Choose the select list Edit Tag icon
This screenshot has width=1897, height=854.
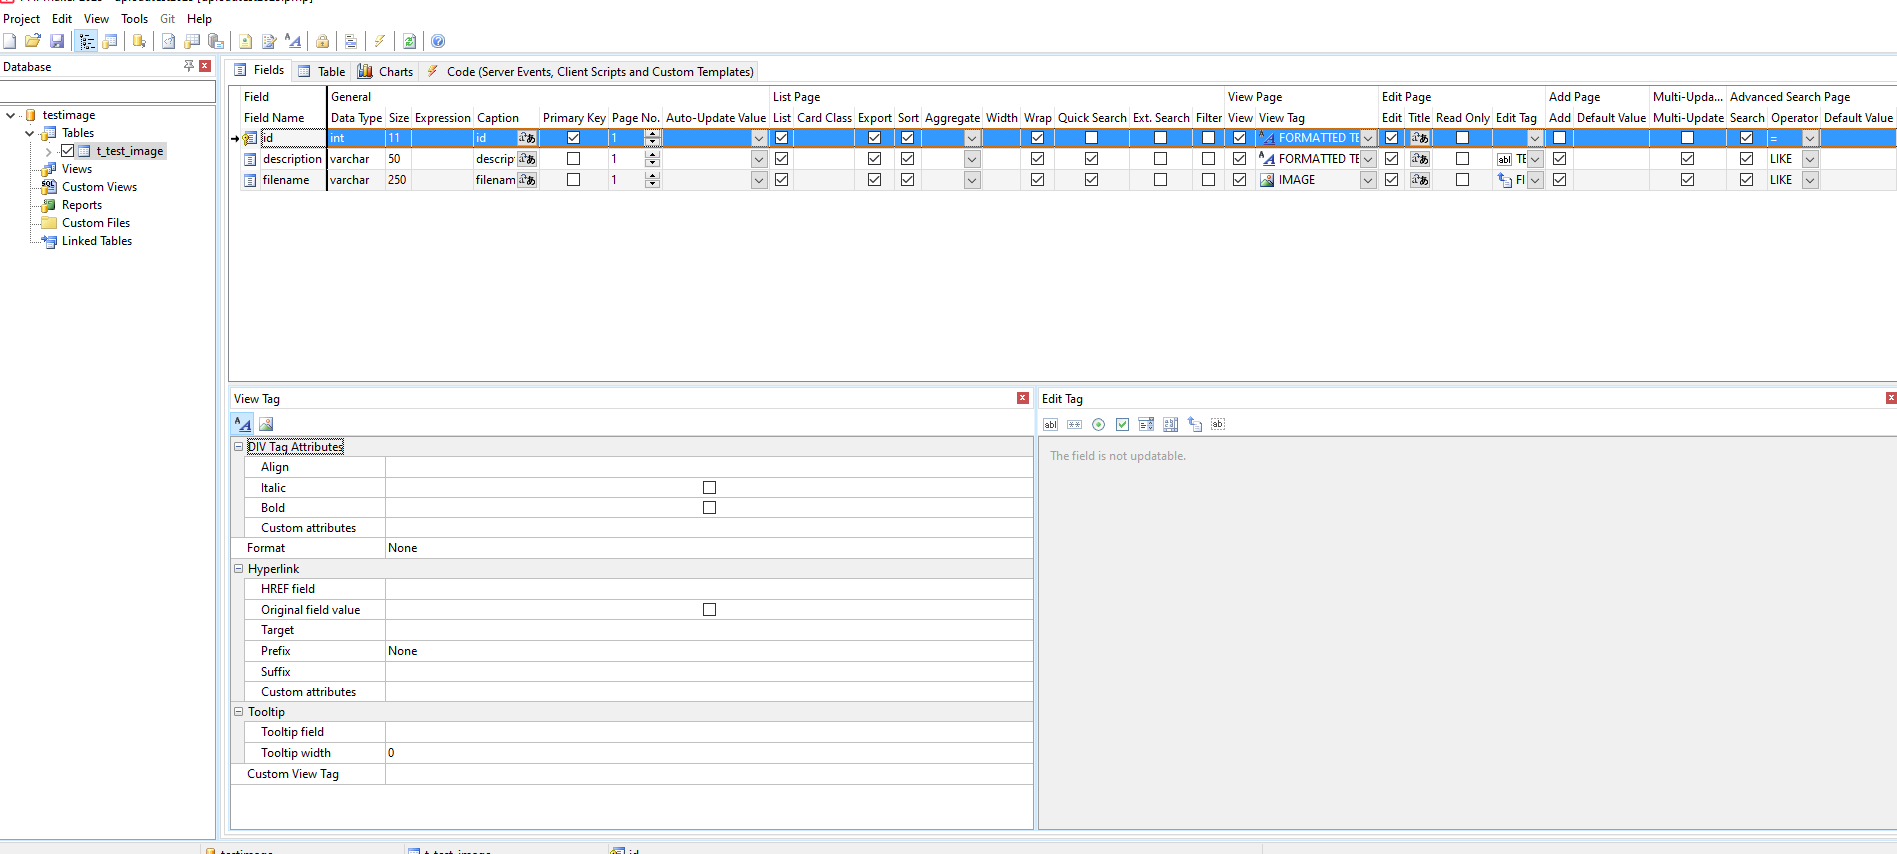pyautogui.click(x=1147, y=424)
